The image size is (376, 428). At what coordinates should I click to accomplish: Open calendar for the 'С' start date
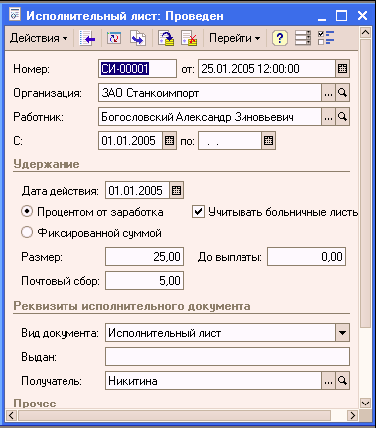pyautogui.click(x=169, y=141)
